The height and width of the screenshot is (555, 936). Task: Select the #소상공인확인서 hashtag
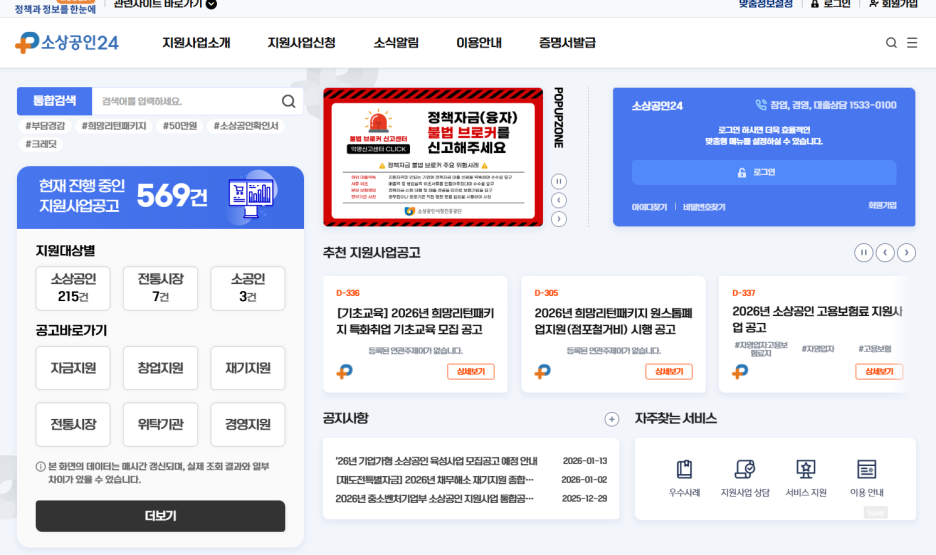click(x=246, y=126)
